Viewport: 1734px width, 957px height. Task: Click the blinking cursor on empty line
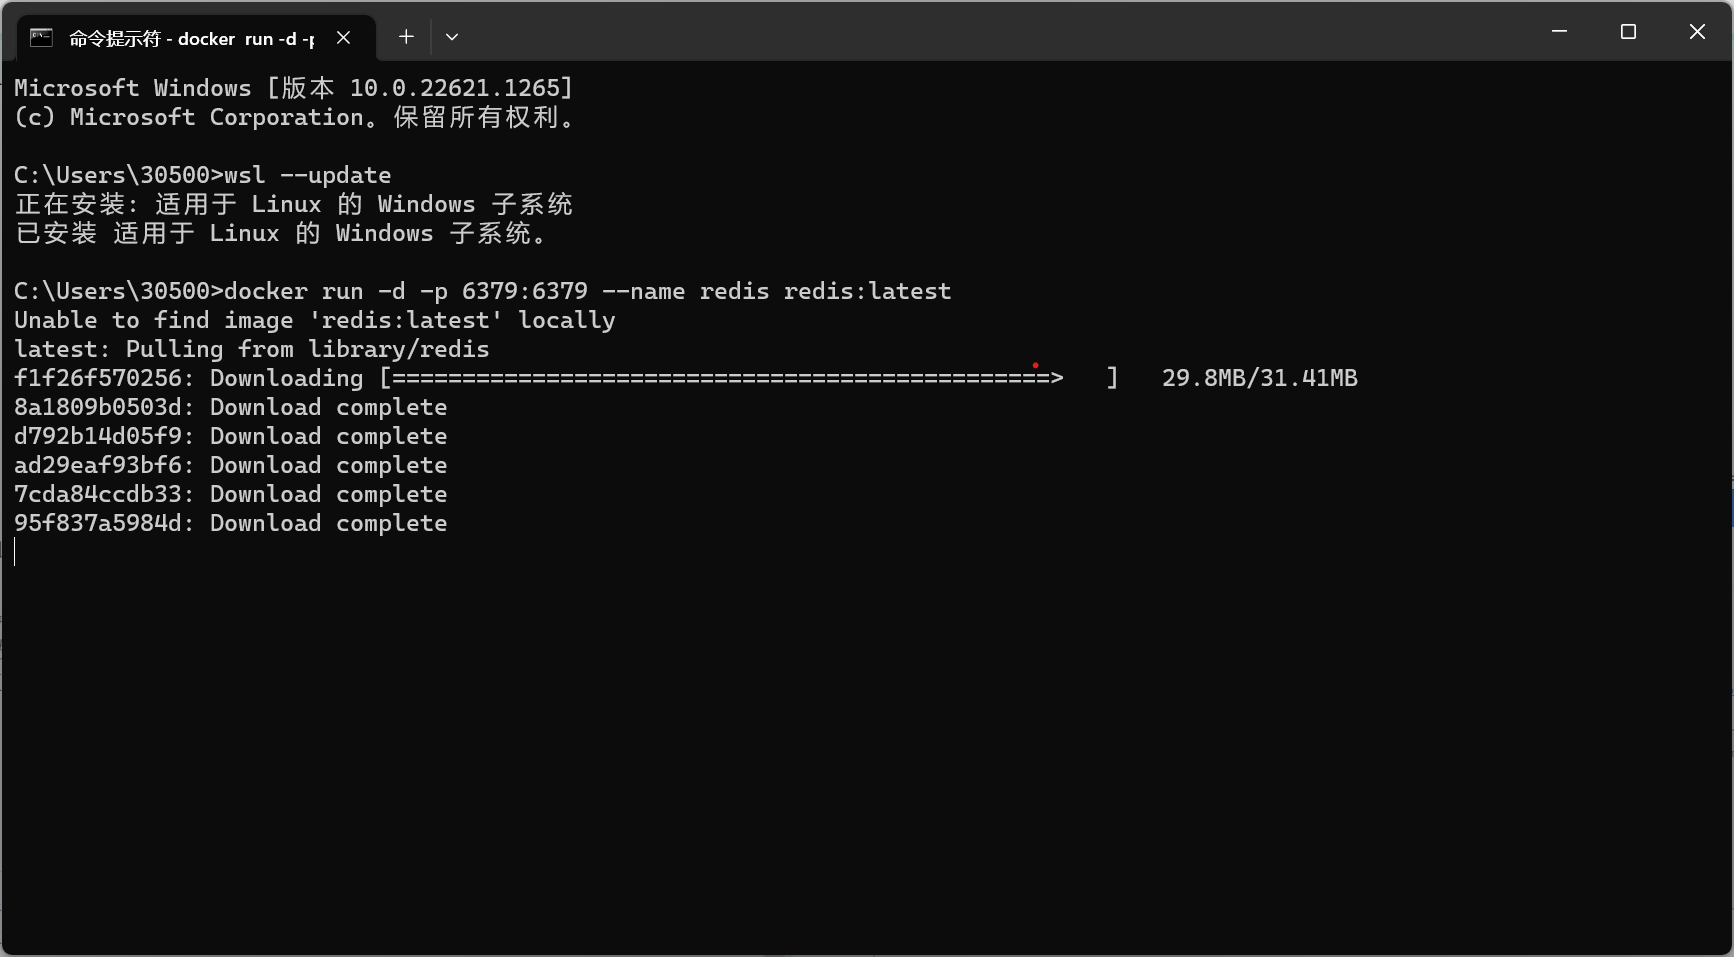(15, 552)
